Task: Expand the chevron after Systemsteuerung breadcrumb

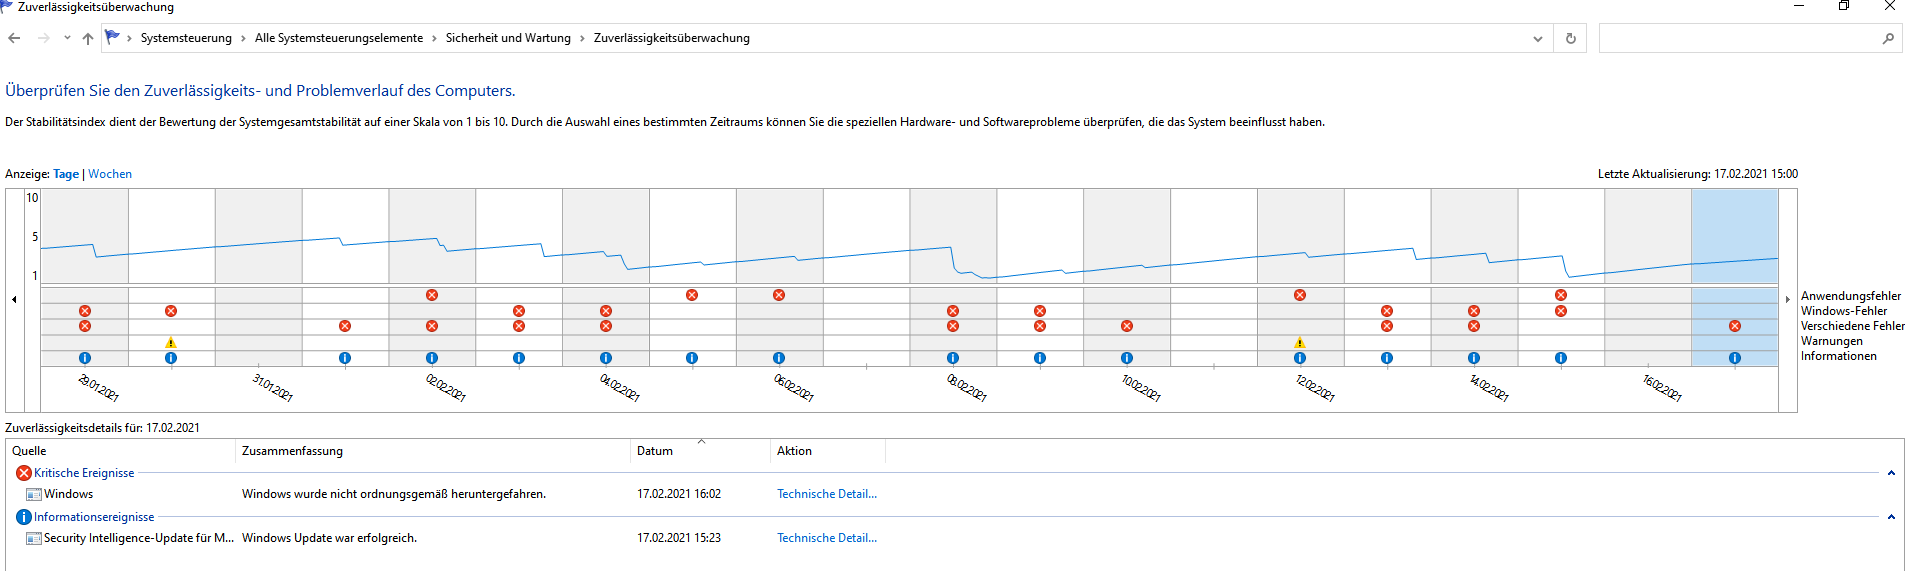Action: click(x=243, y=38)
